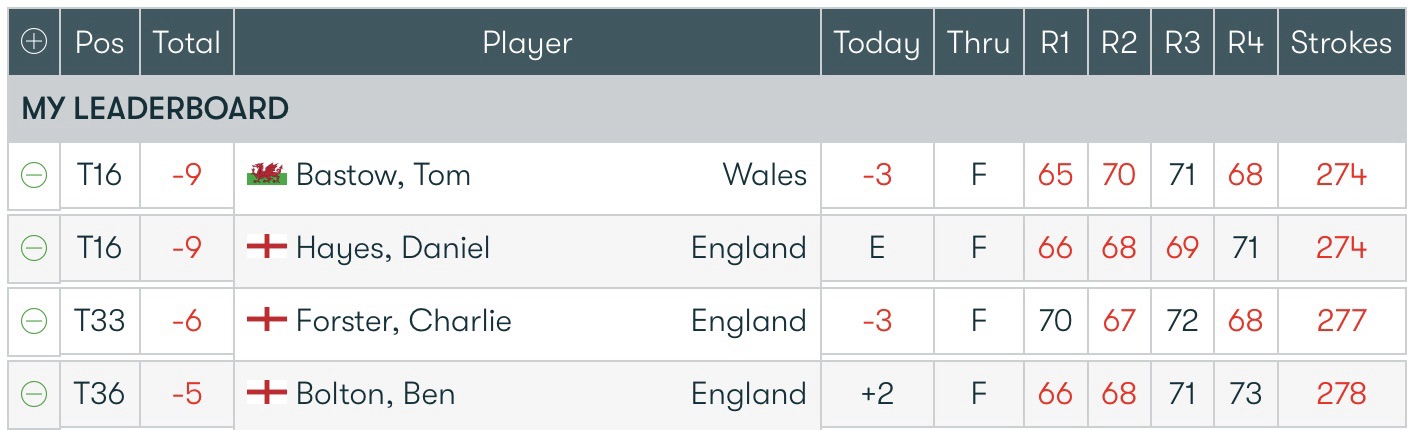Viewport: 1415px width, 430px height.
Task: Open player Bolton, Ben's name link
Action: [376, 393]
